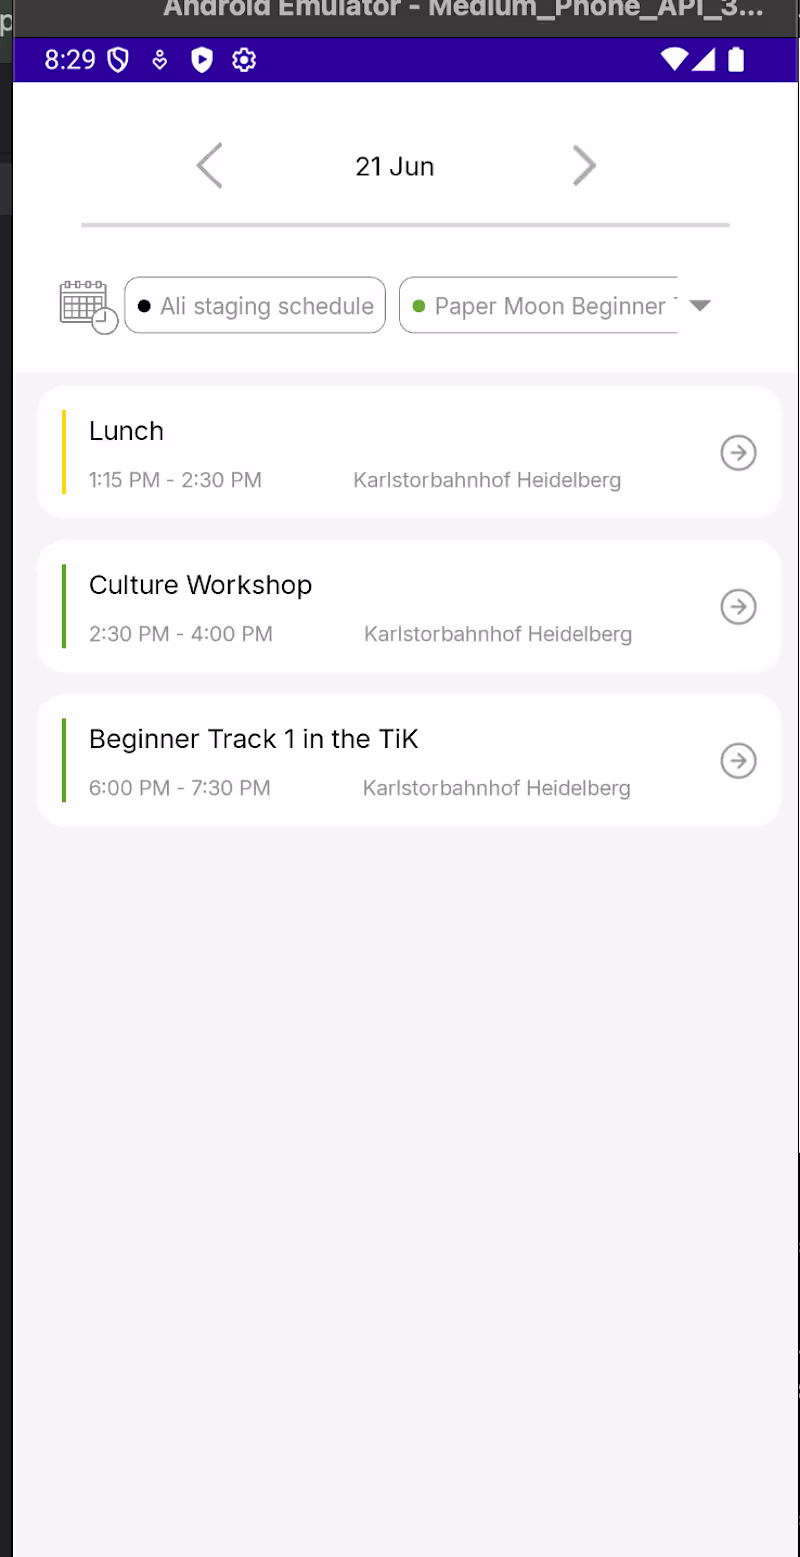Tap the play-shield icon in the status bar
800x1557 pixels.
(201, 60)
